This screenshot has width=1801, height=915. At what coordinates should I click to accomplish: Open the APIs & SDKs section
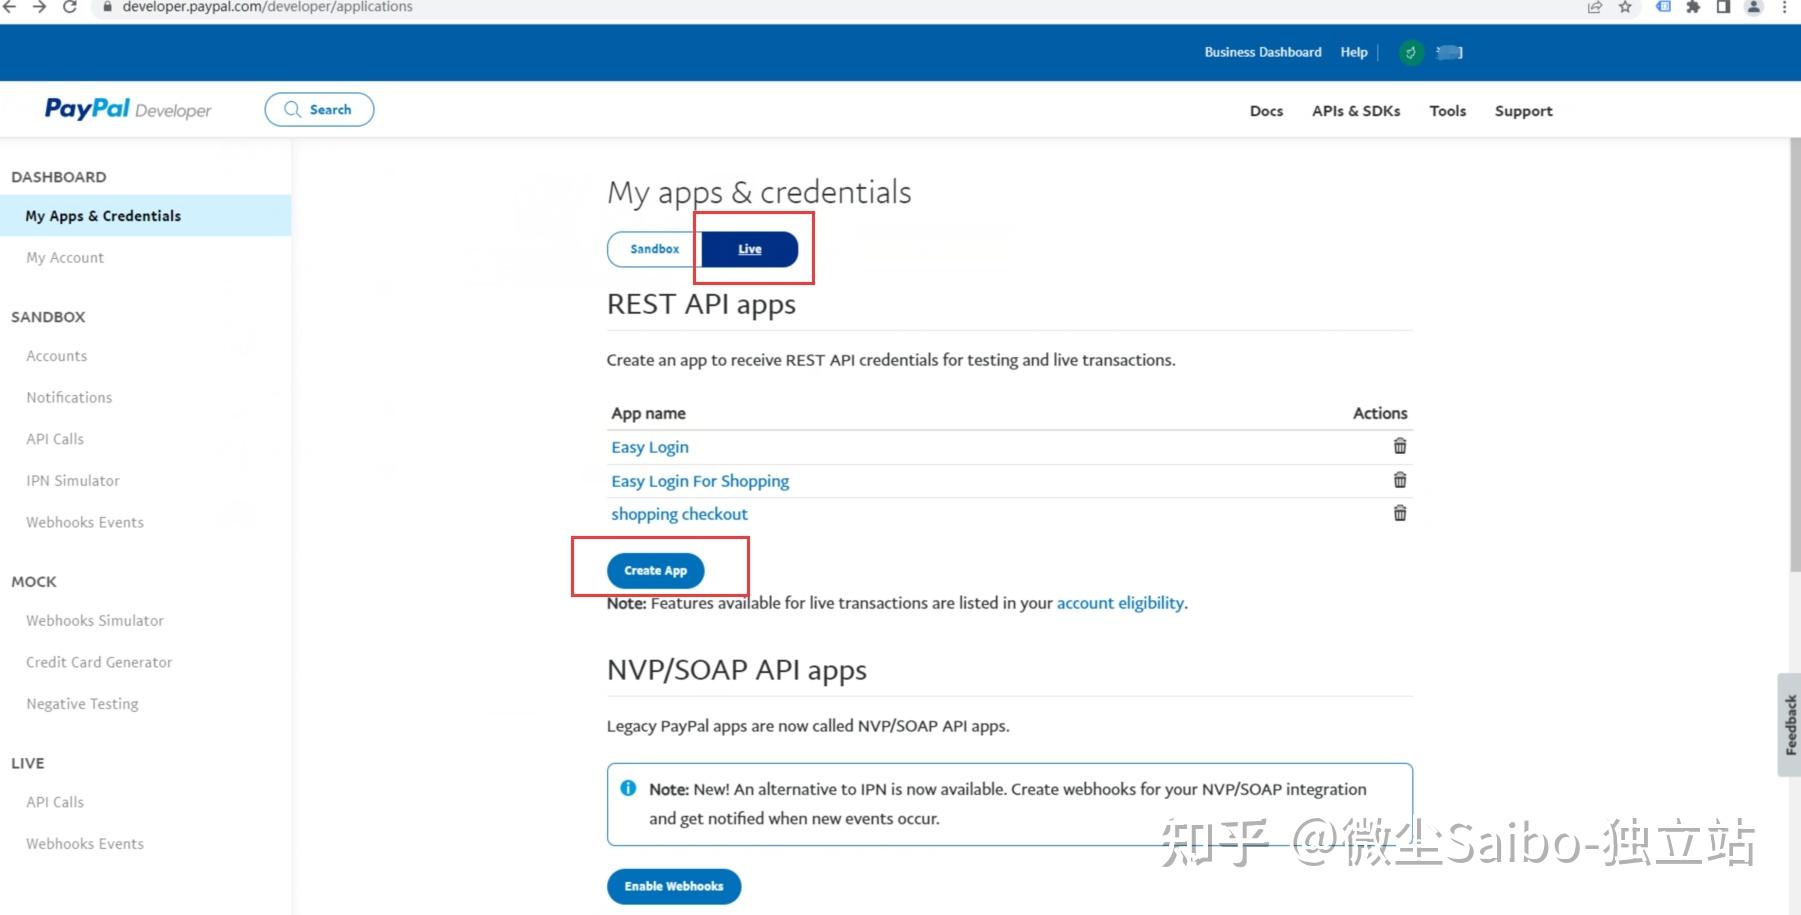[x=1356, y=111]
